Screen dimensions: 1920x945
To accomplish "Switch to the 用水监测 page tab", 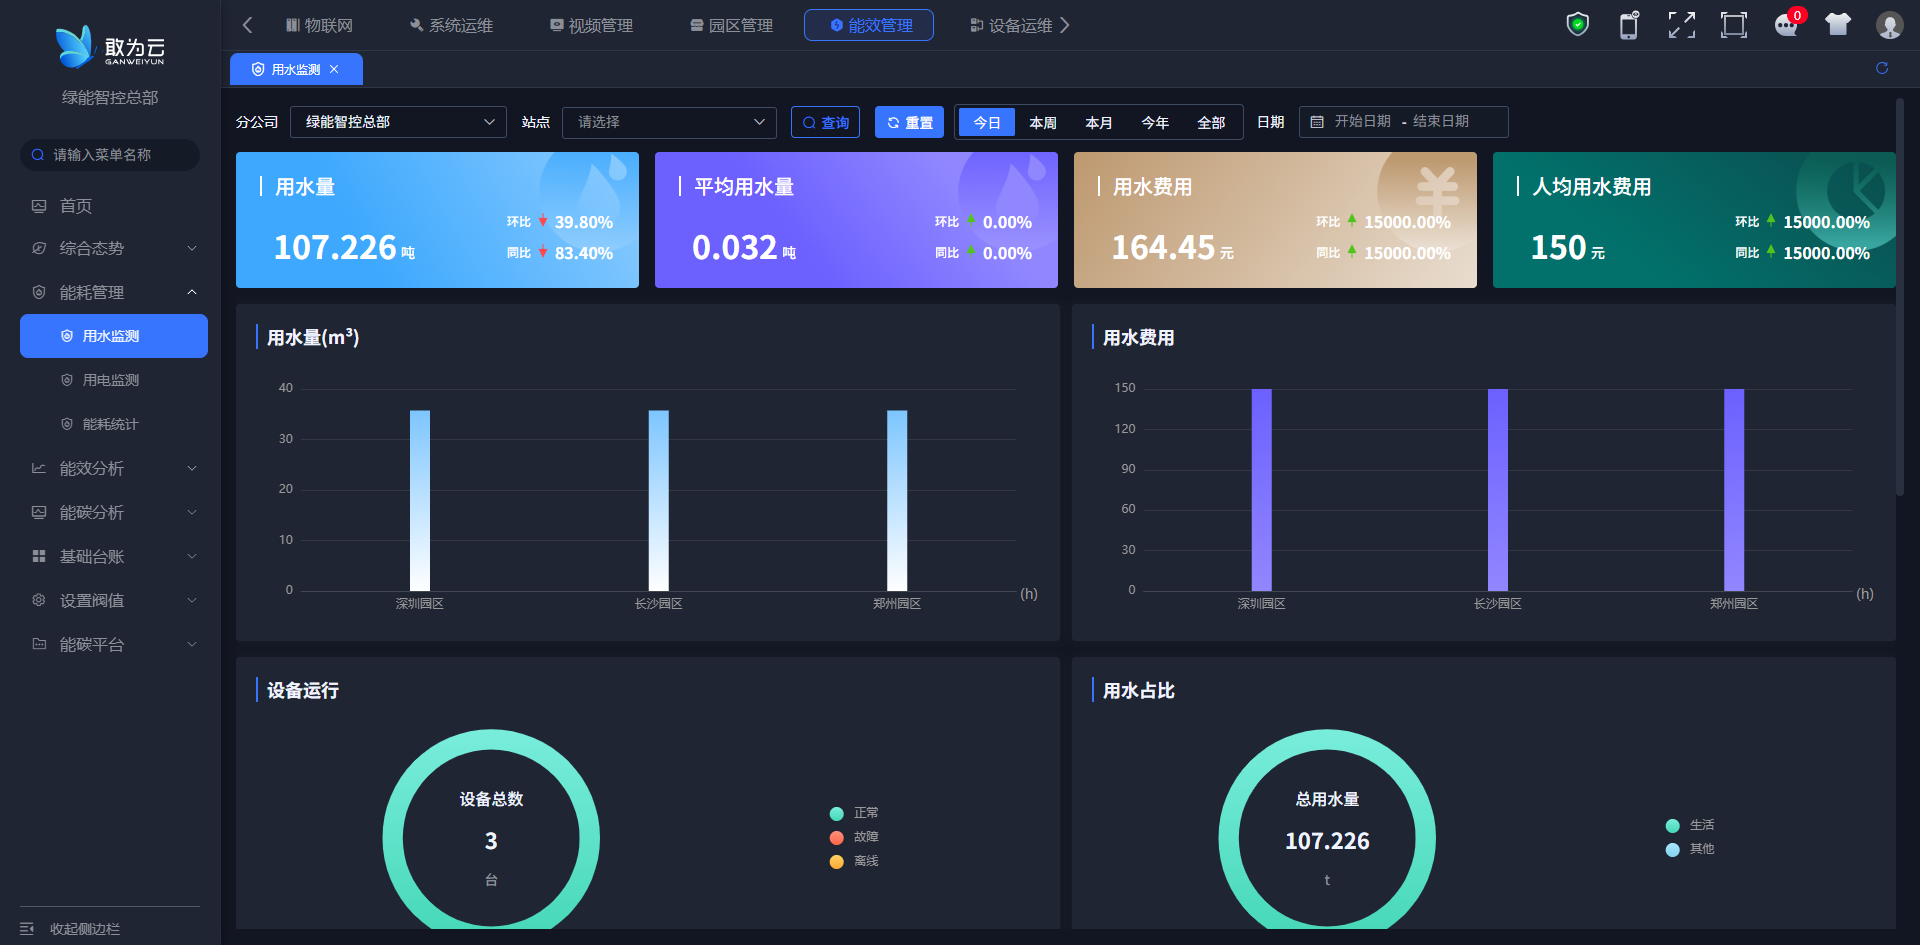I will coord(296,69).
